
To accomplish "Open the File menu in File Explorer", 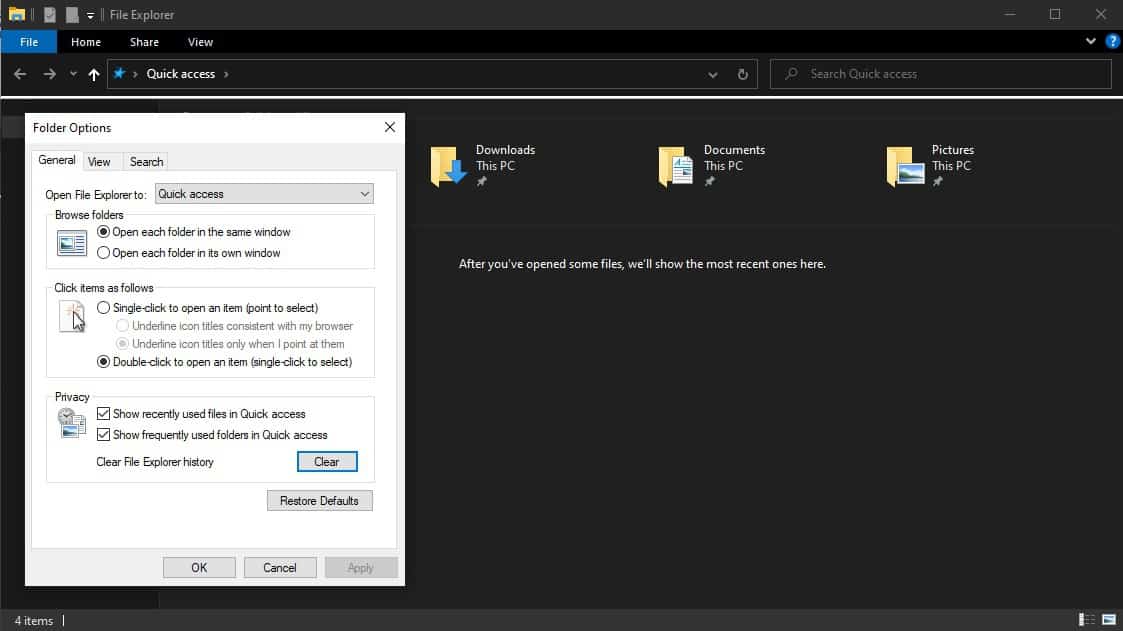I will (28, 41).
